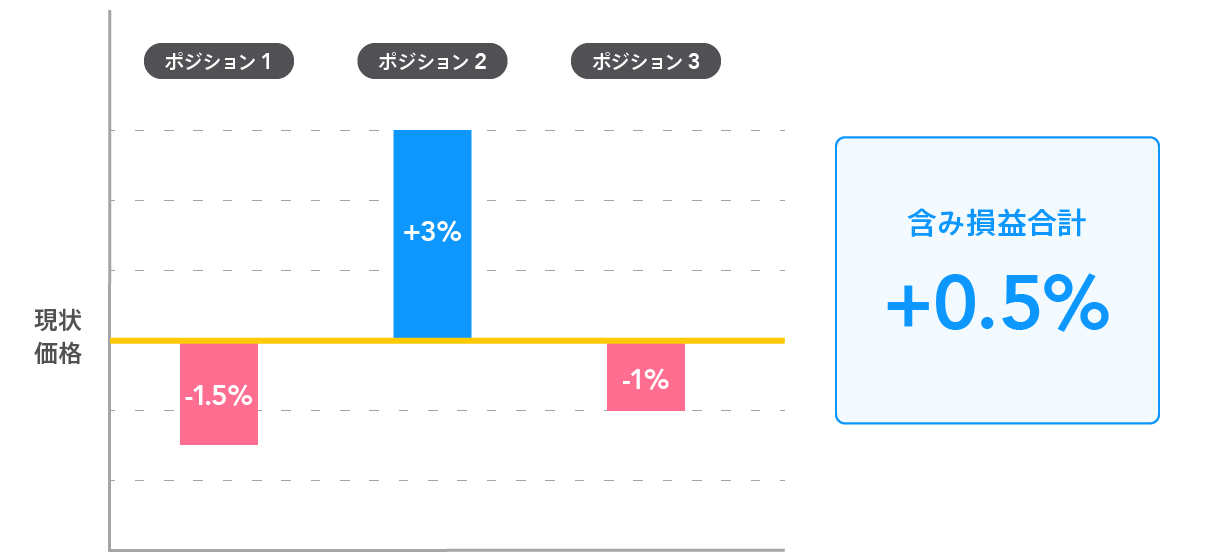
Task: Click the vertical gray chart axis
Action: point(109,280)
